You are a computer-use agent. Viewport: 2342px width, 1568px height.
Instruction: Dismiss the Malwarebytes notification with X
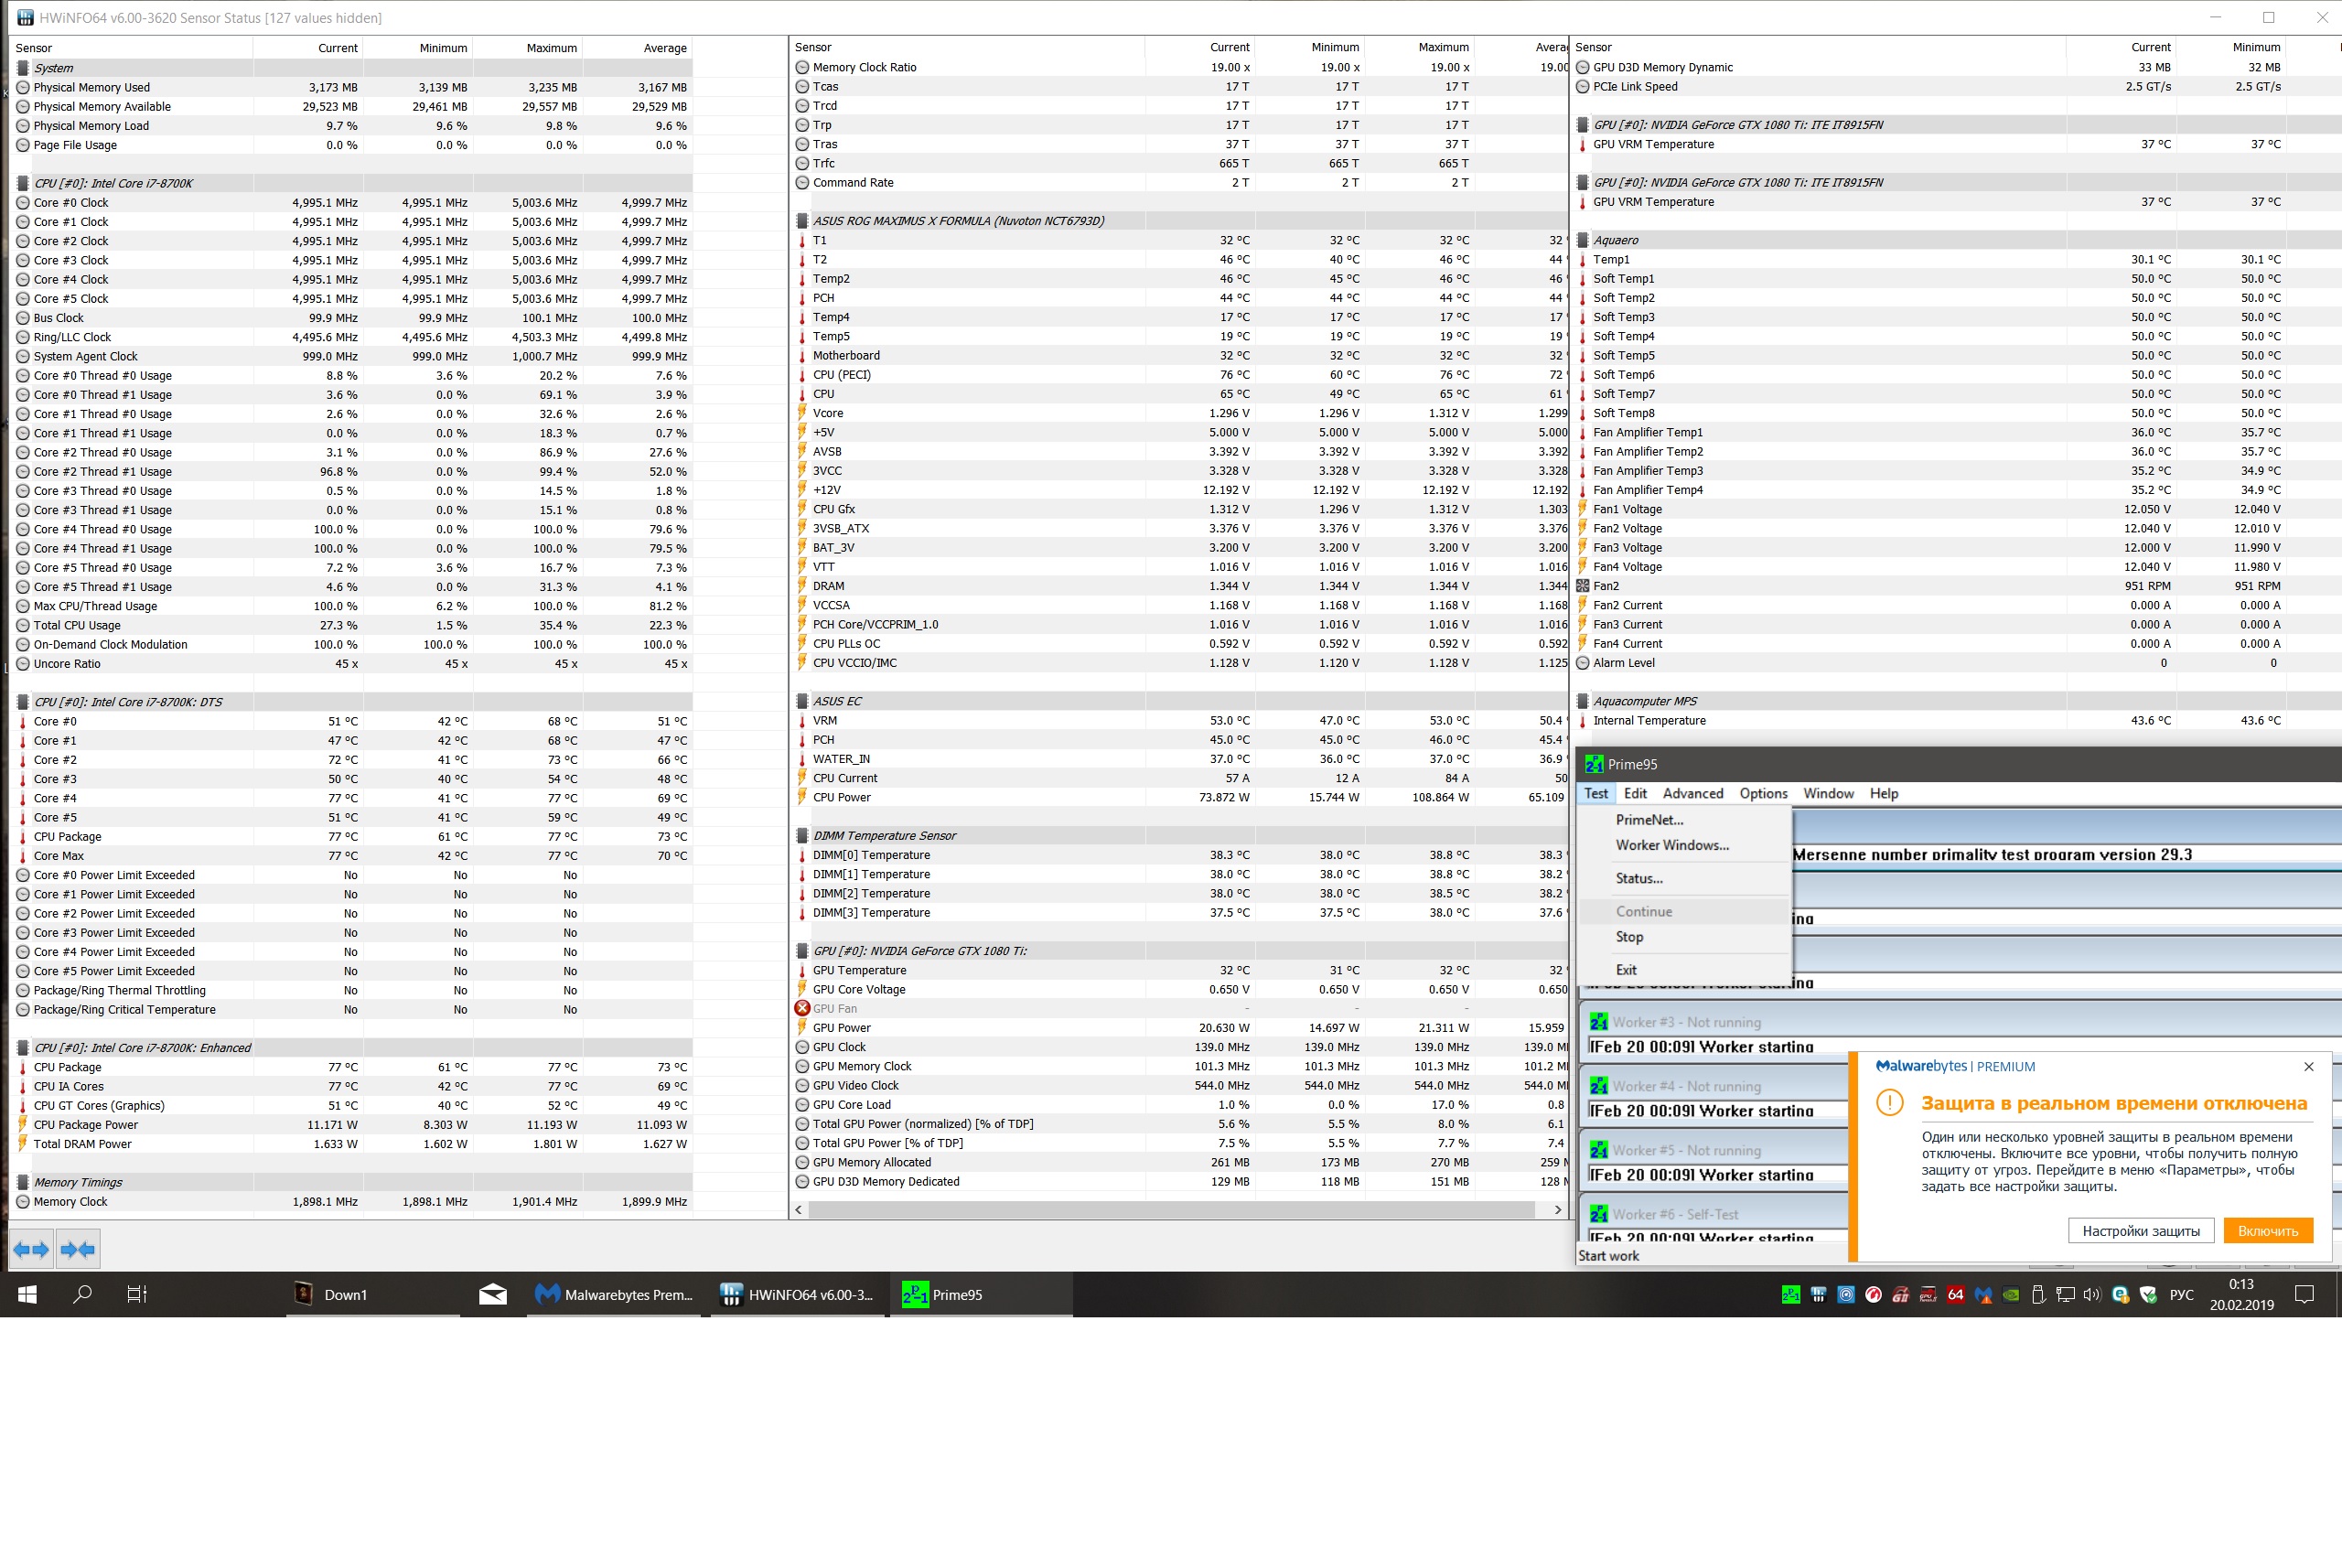[2309, 1066]
